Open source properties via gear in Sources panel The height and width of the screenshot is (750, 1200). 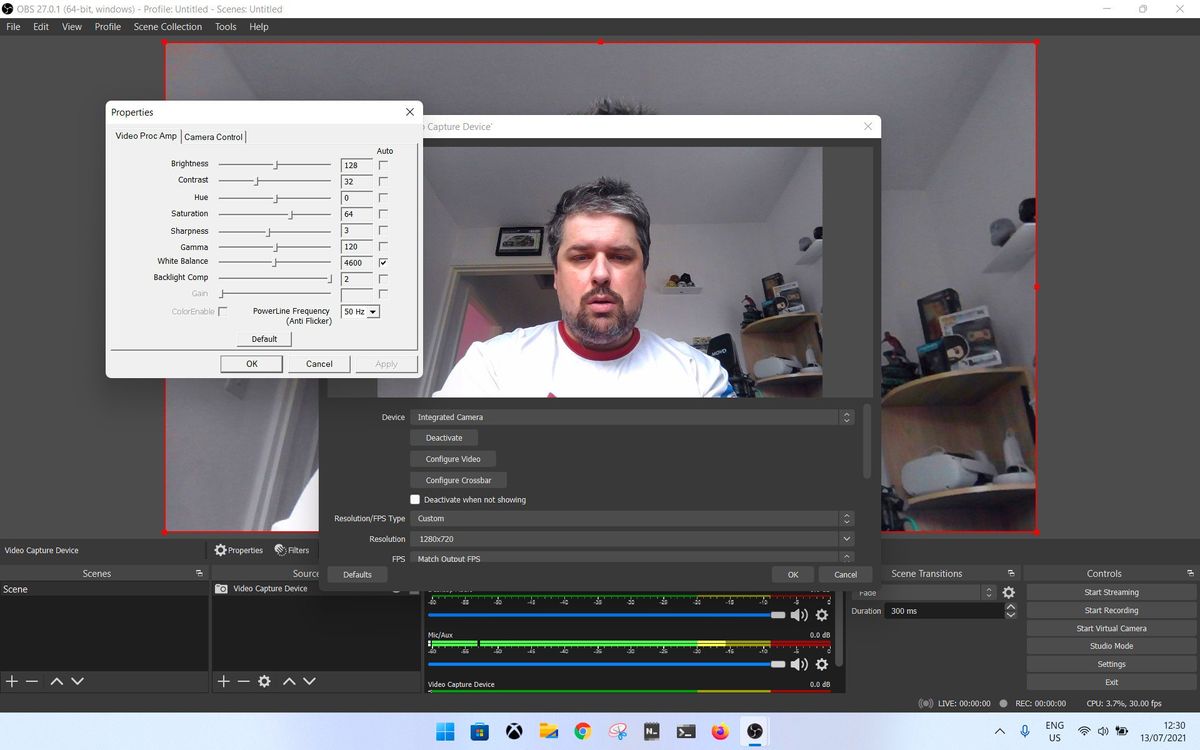click(x=263, y=681)
